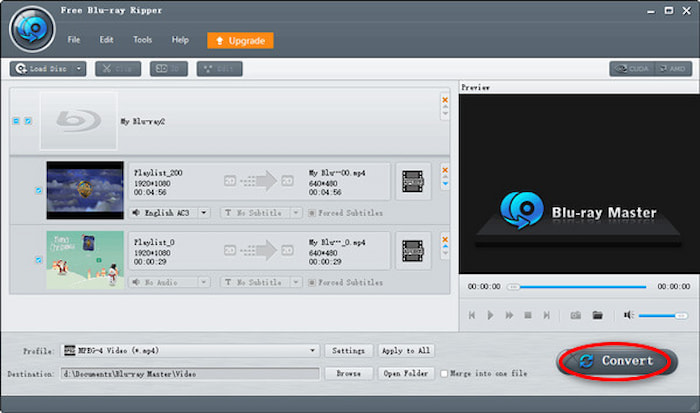
Task: Adjust the preview volume slider
Action: click(663, 316)
